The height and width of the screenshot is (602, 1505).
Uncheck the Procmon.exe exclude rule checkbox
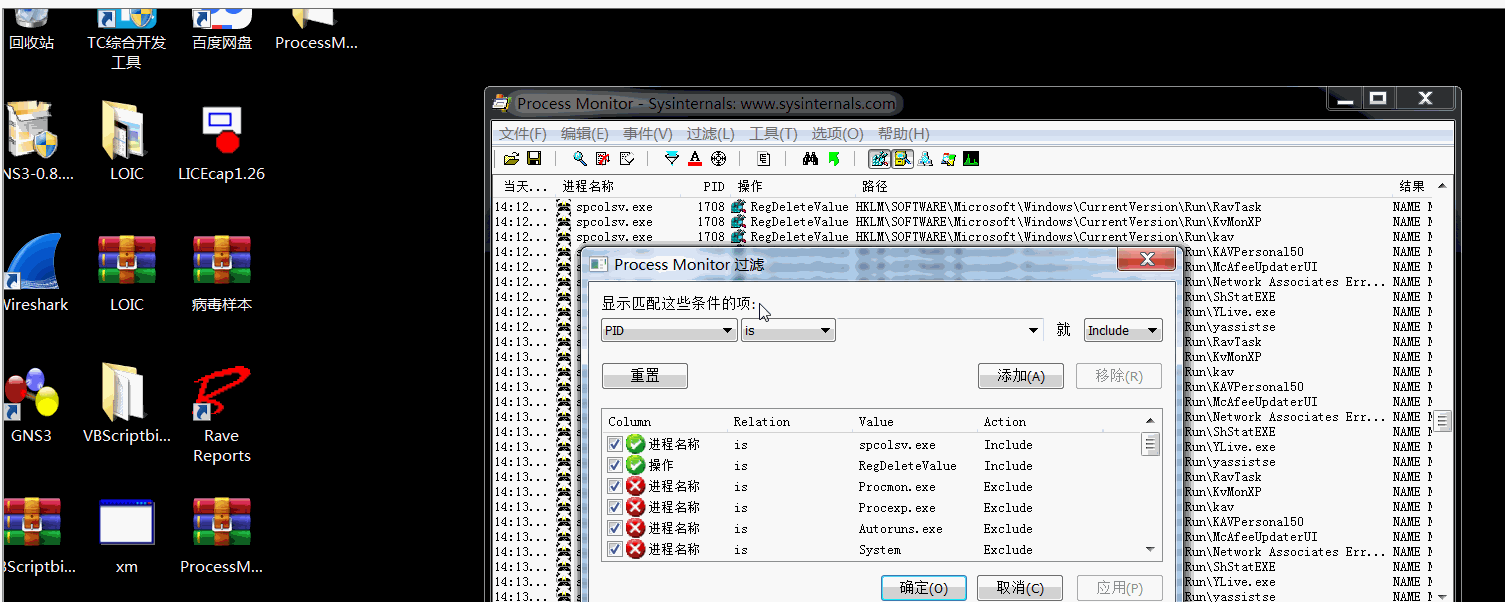[x=615, y=486]
